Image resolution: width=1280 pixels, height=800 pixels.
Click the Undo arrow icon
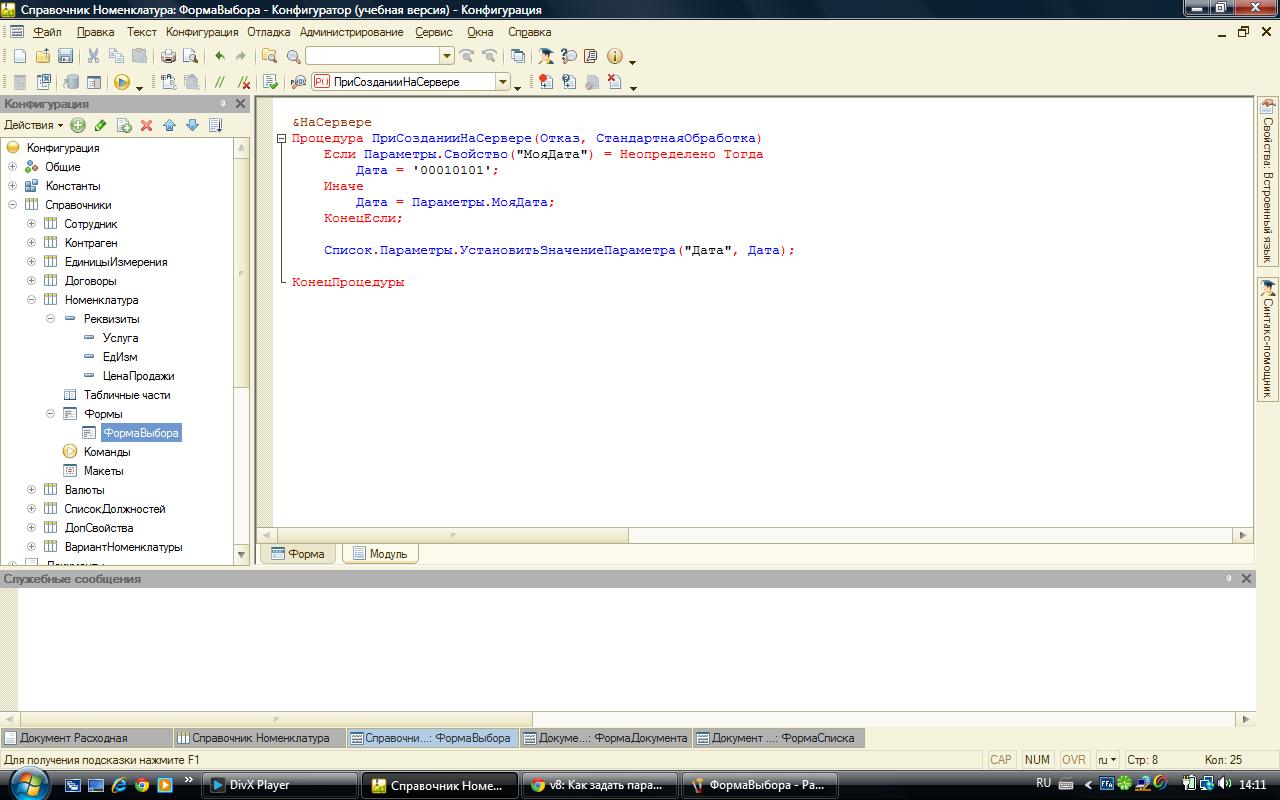tap(220, 57)
